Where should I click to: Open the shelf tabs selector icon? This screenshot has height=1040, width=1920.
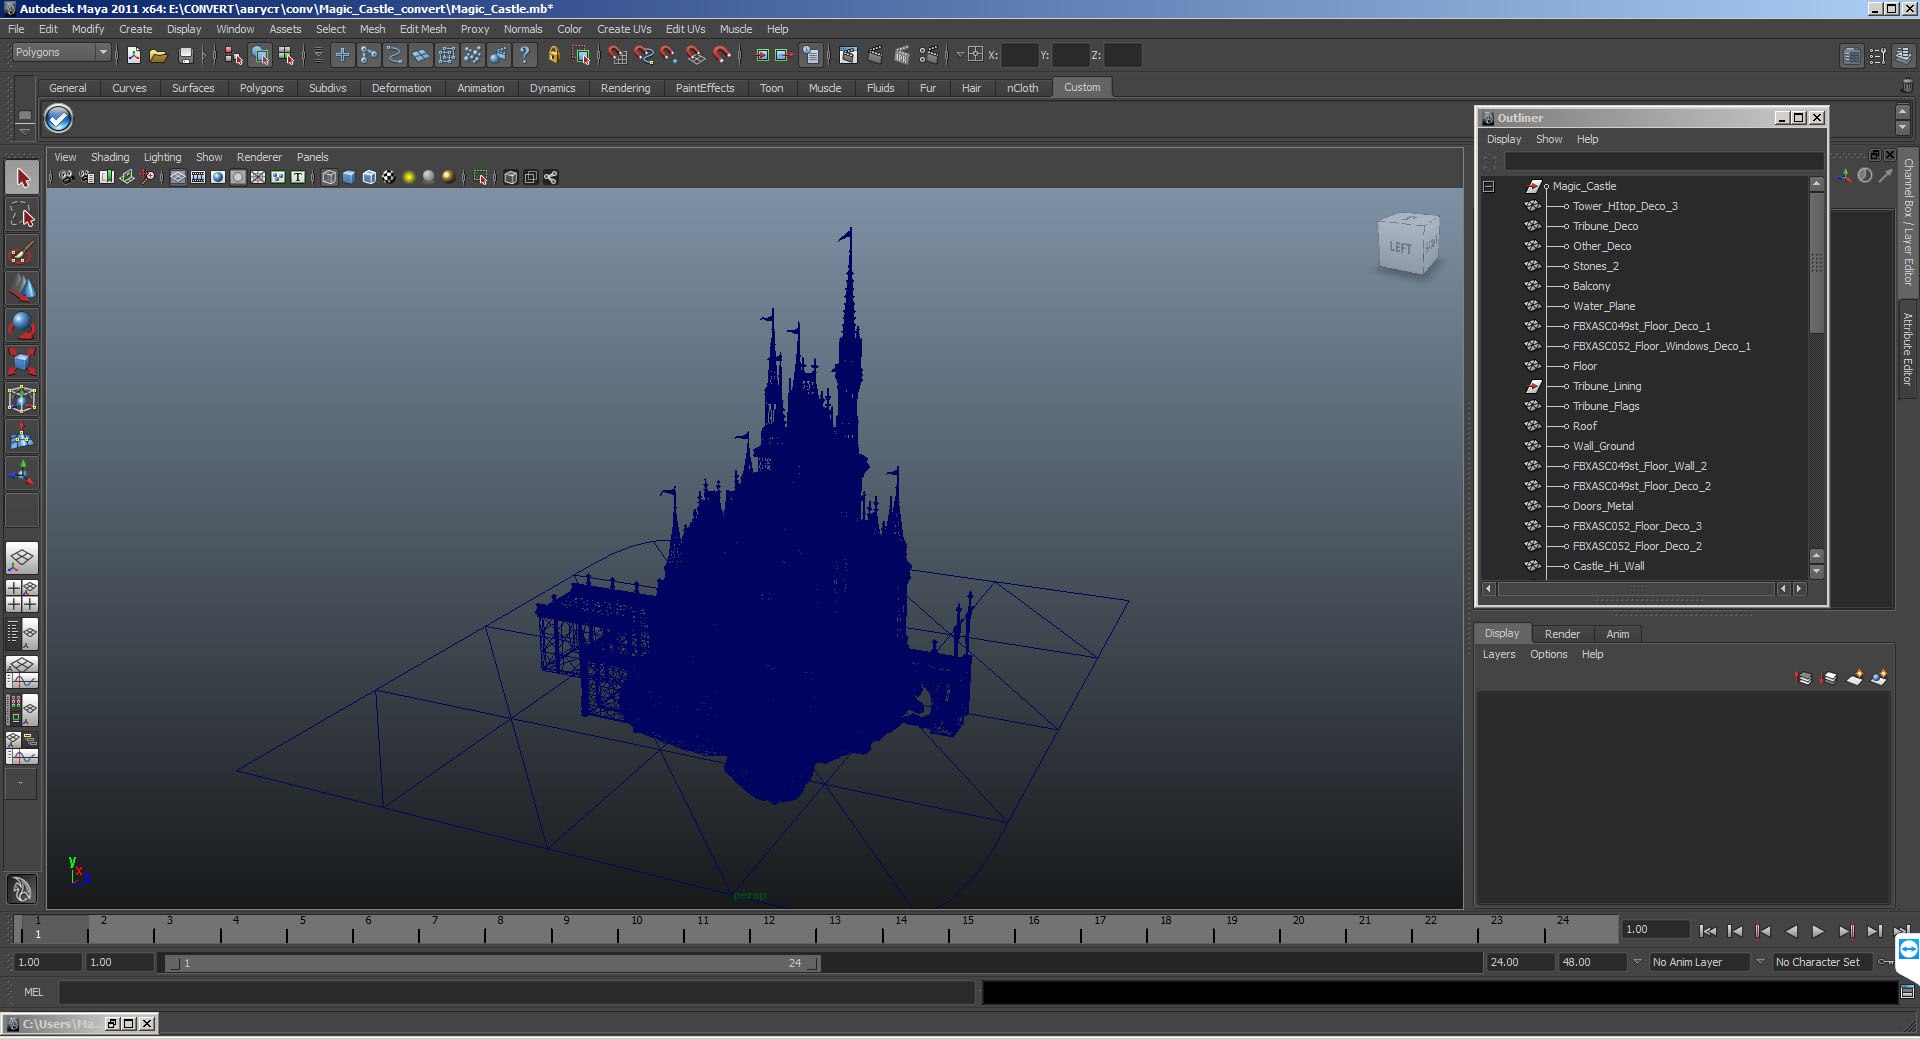coord(25,116)
